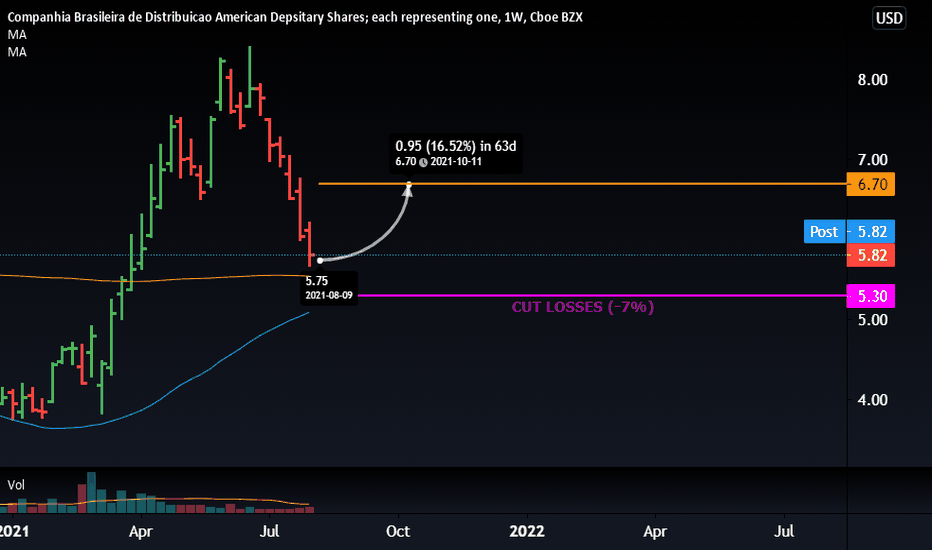
Task: Click the 5.75 2021-08-09 start point label
Action: tap(329, 288)
